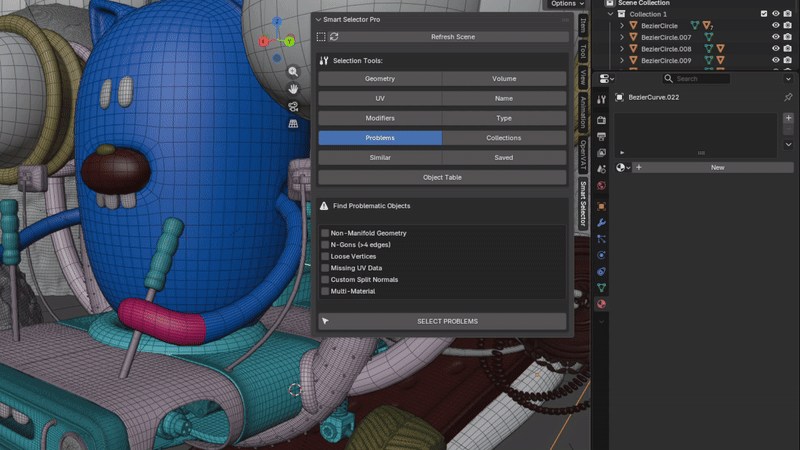Image resolution: width=800 pixels, height=450 pixels.
Task: Expand the materials list via the small play arrow
Action: point(622,153)
